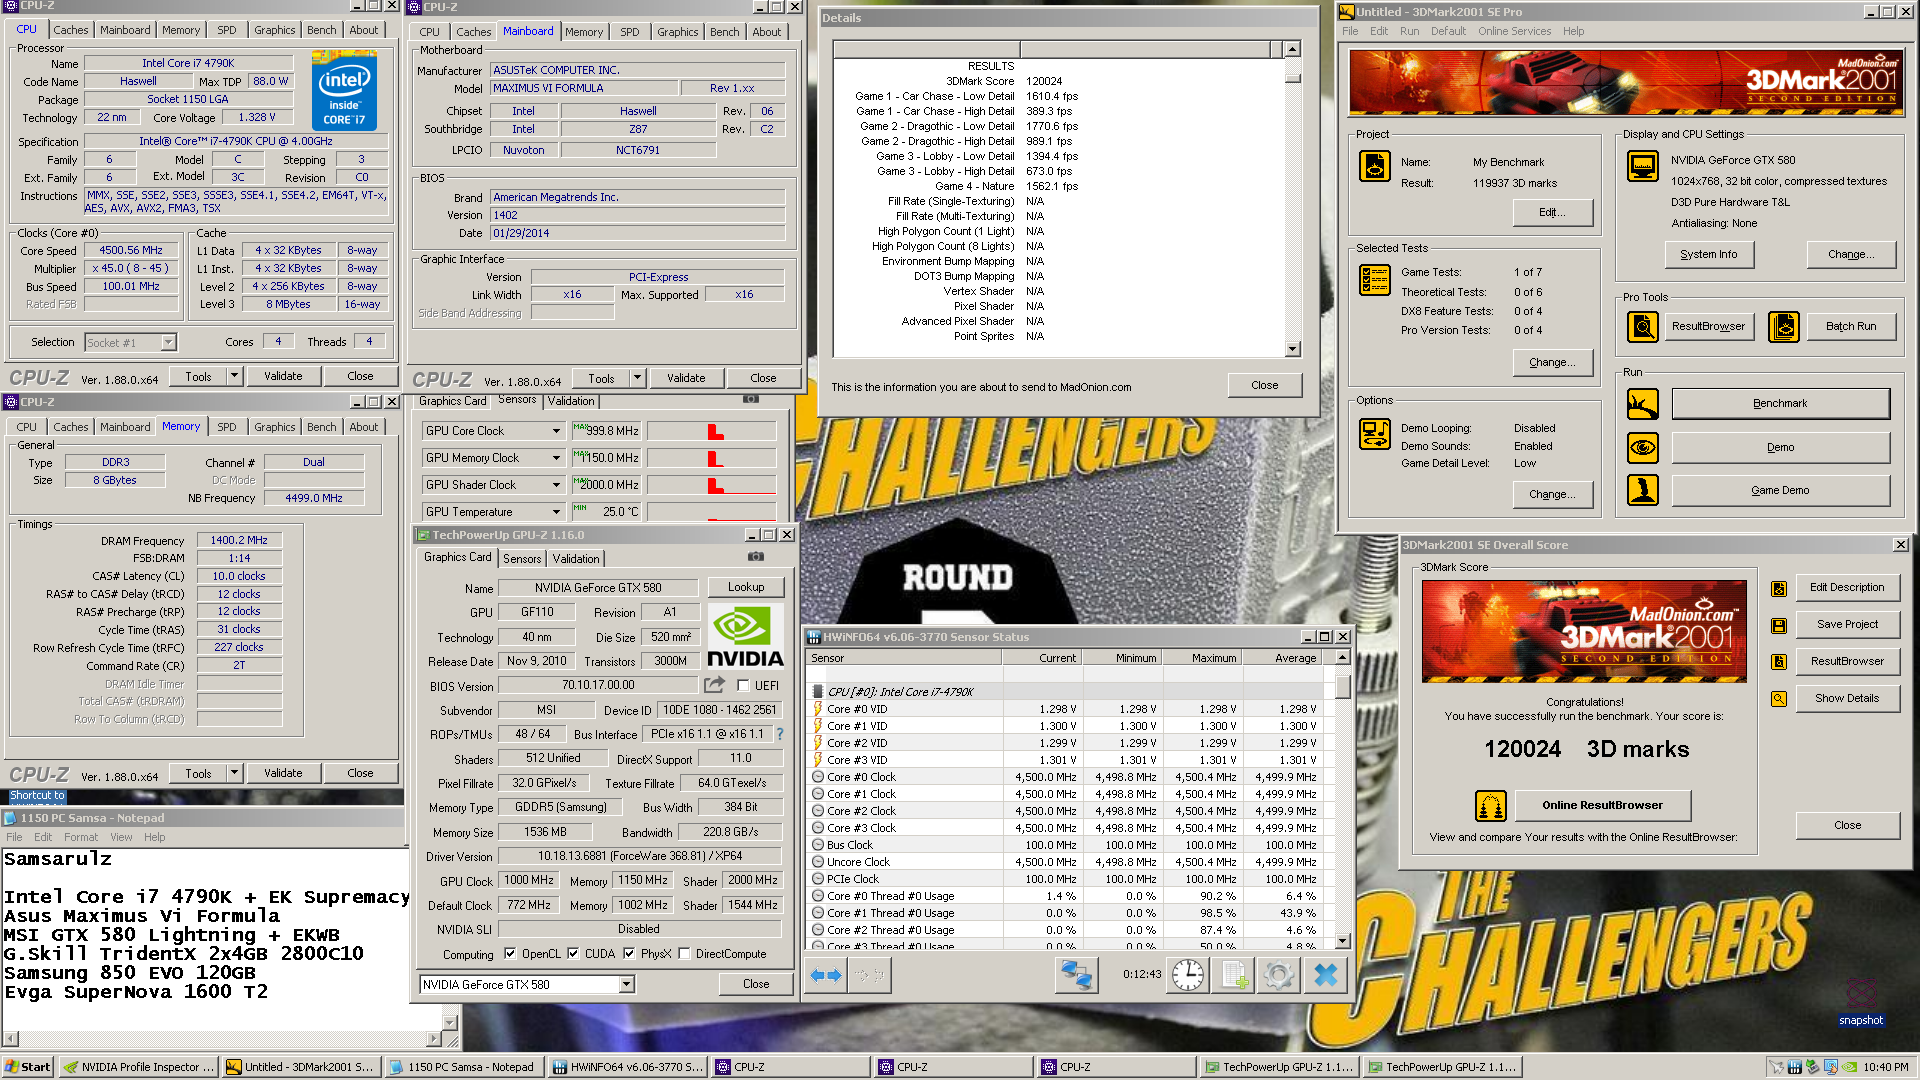The height and width of the screenshot is (1080, 1920).
Task: Click the HWiNFO Maximum column header
Action: tap(1200, 658)
